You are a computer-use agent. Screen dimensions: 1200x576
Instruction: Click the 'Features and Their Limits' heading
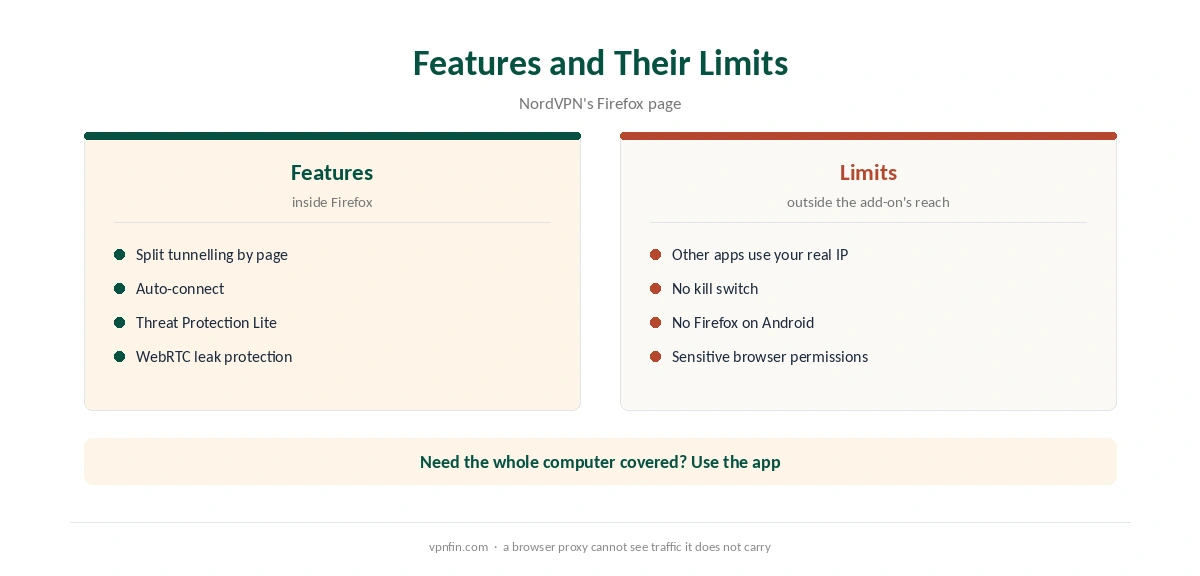point(600,63)
